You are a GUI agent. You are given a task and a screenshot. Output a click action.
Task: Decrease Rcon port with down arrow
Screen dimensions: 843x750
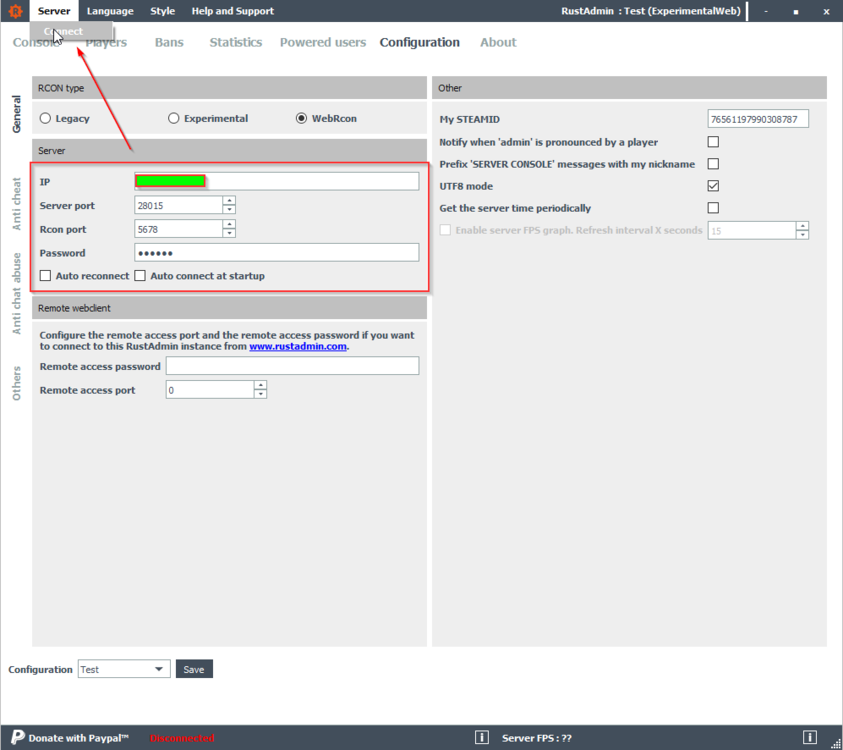pyautogui.click(x=229, y=233)
